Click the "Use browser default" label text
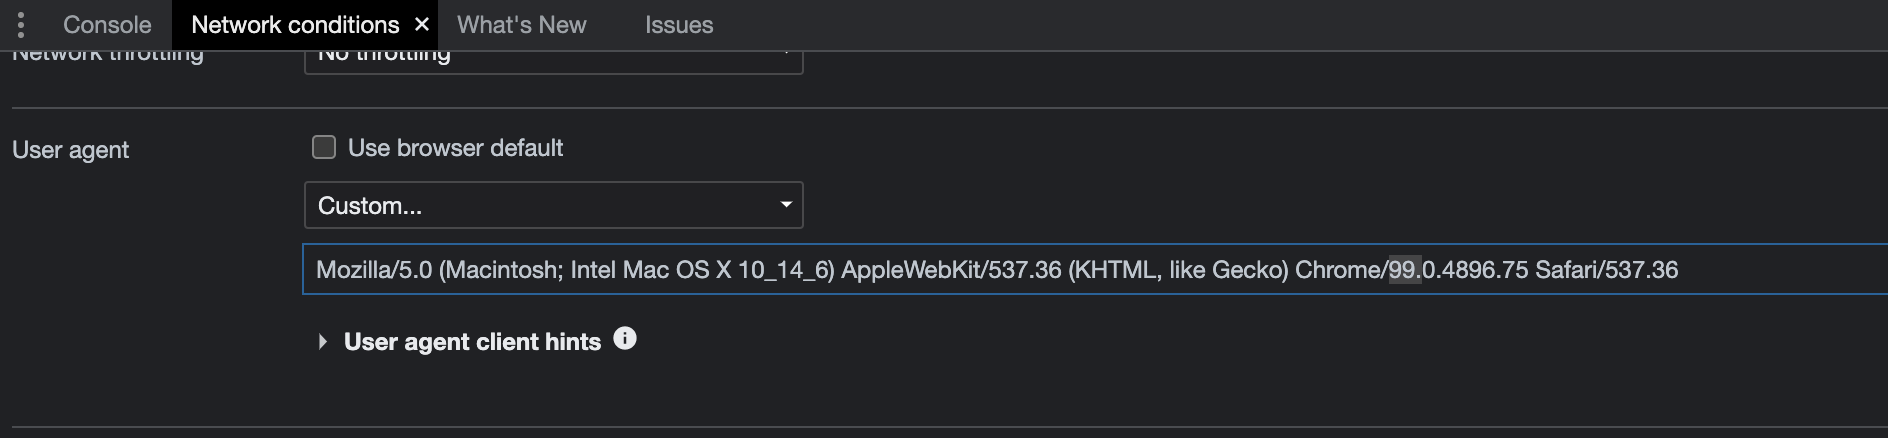 point(455,148)
